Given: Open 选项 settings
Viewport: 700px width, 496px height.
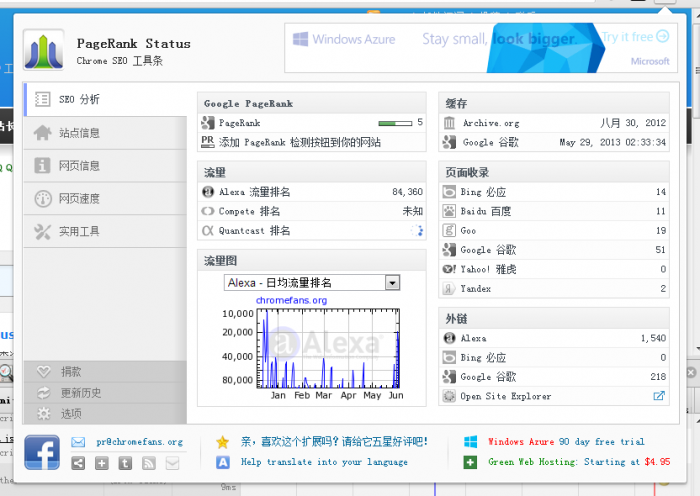Looking at the screenshot, I should tap(106, 414).
